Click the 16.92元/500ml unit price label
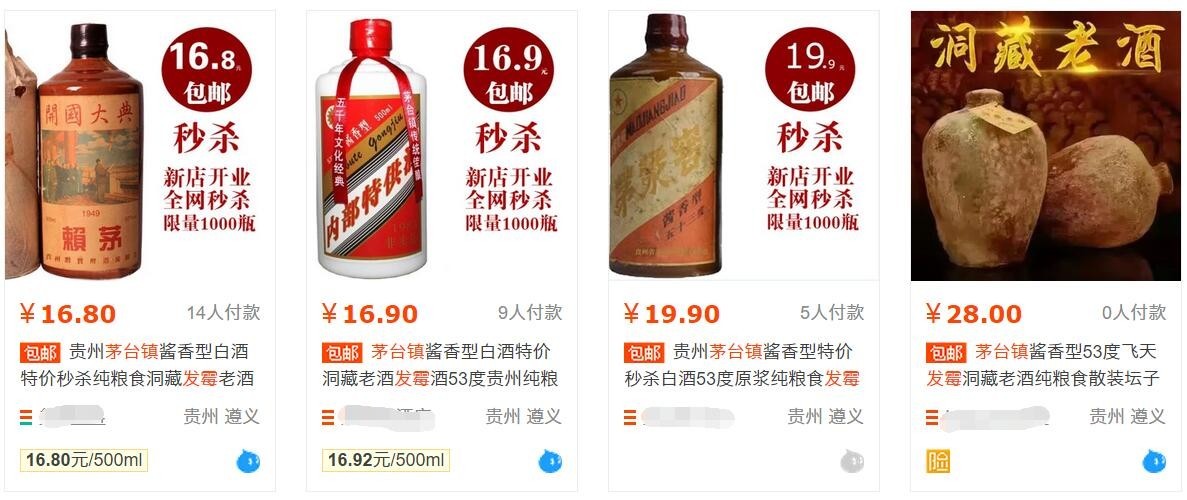 [385, 461]
